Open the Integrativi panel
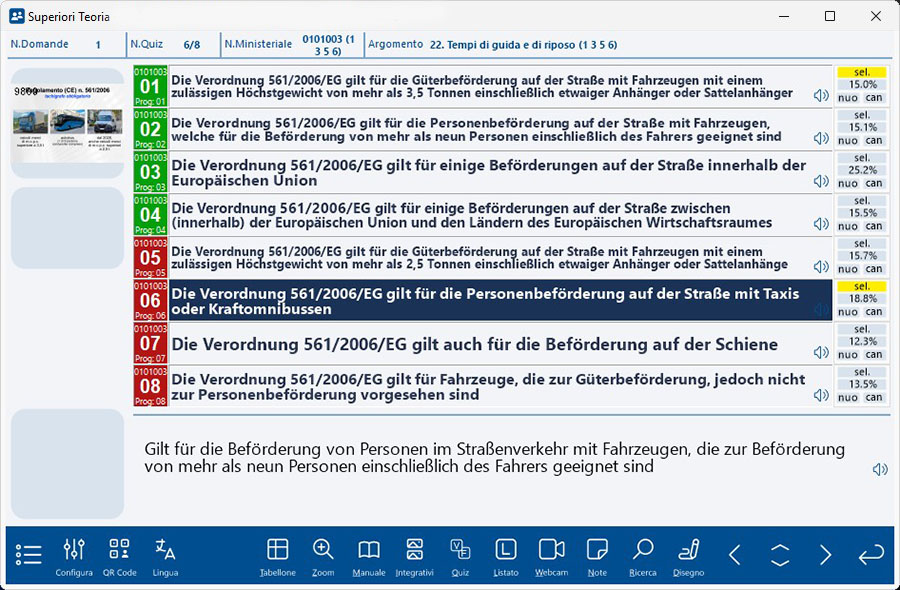 (x=414, y=555)
